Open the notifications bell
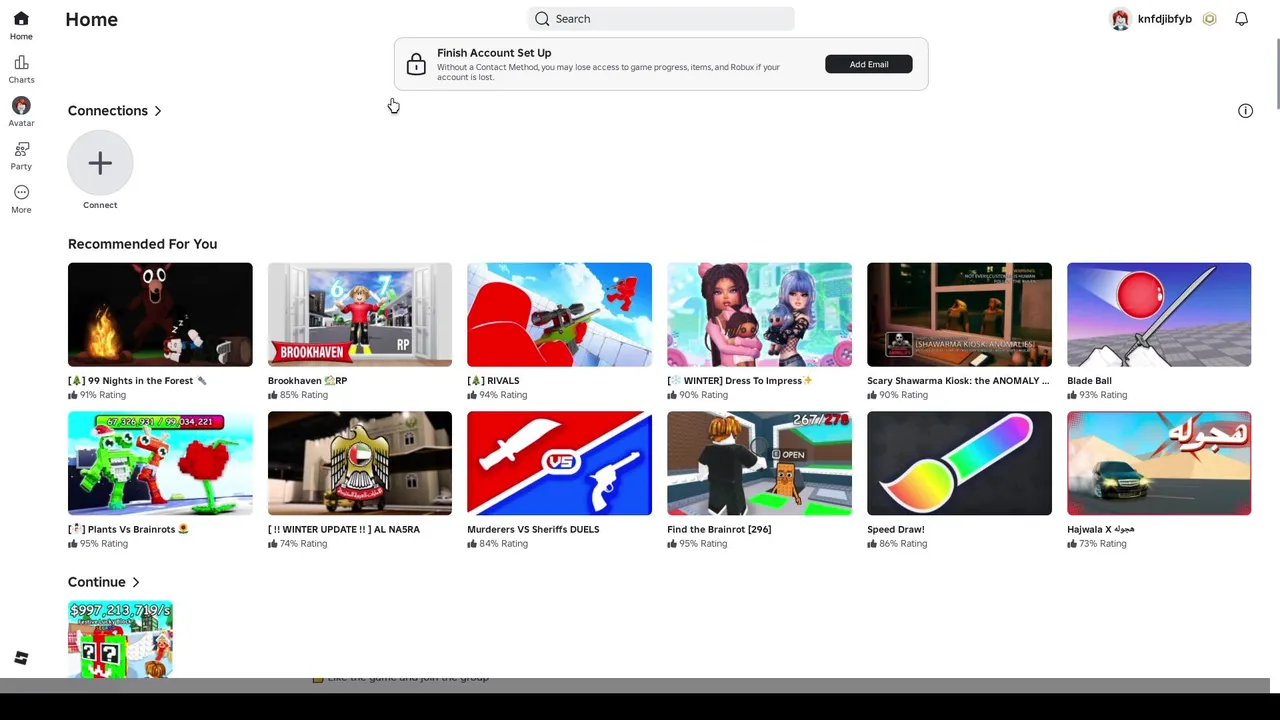This screenshot has width=1280, height=720. (x=1241, y=19)
